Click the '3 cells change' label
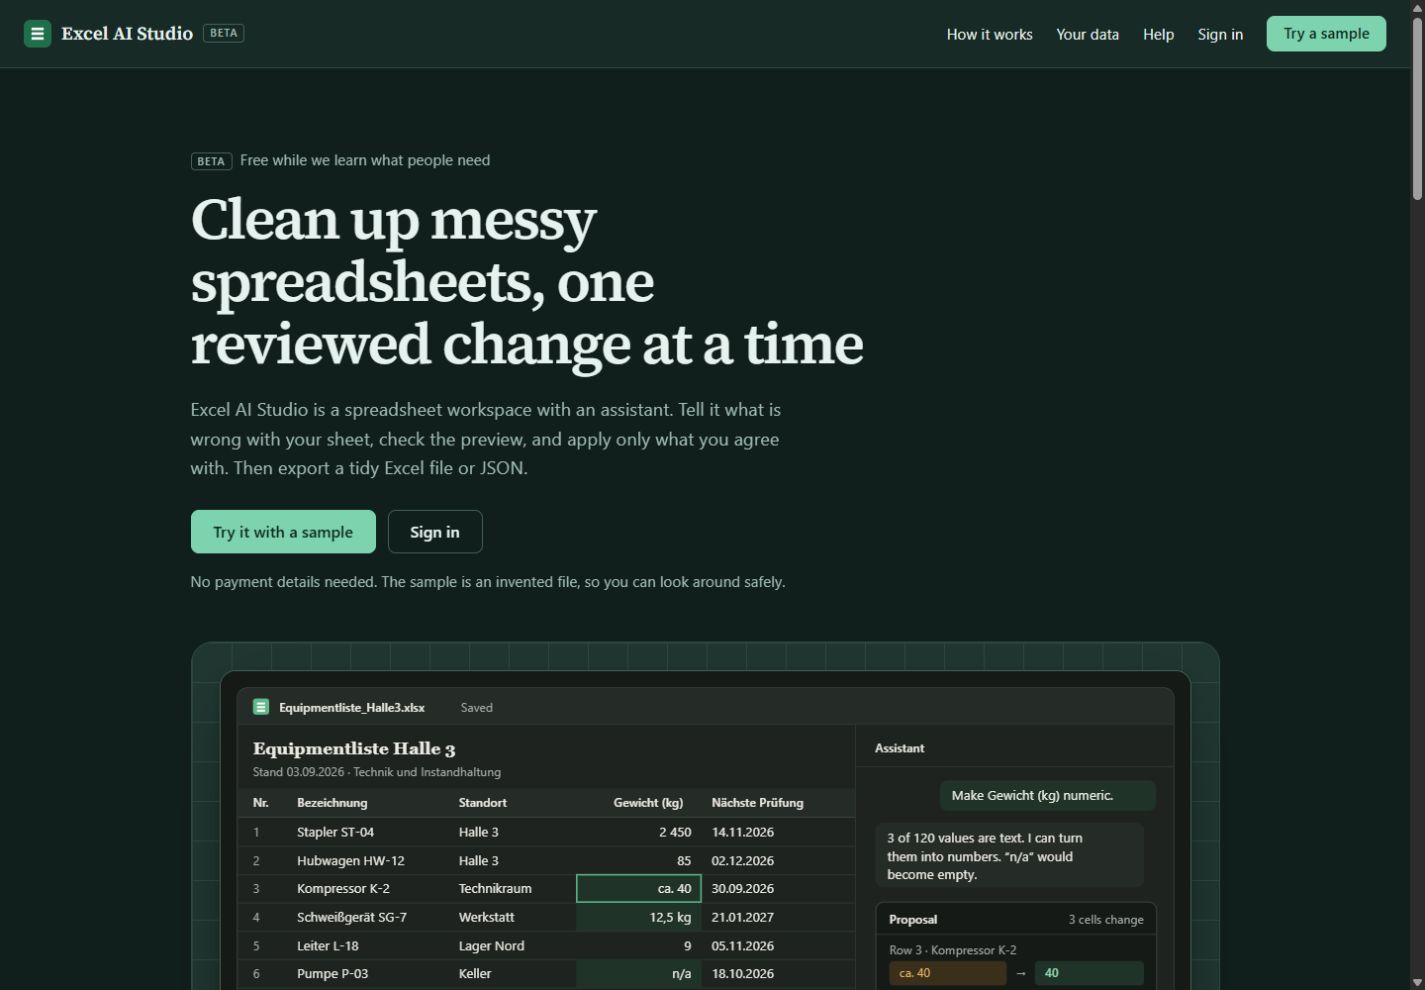The height and width of the screenshot is (990, 1425). tap(1105, 920)
